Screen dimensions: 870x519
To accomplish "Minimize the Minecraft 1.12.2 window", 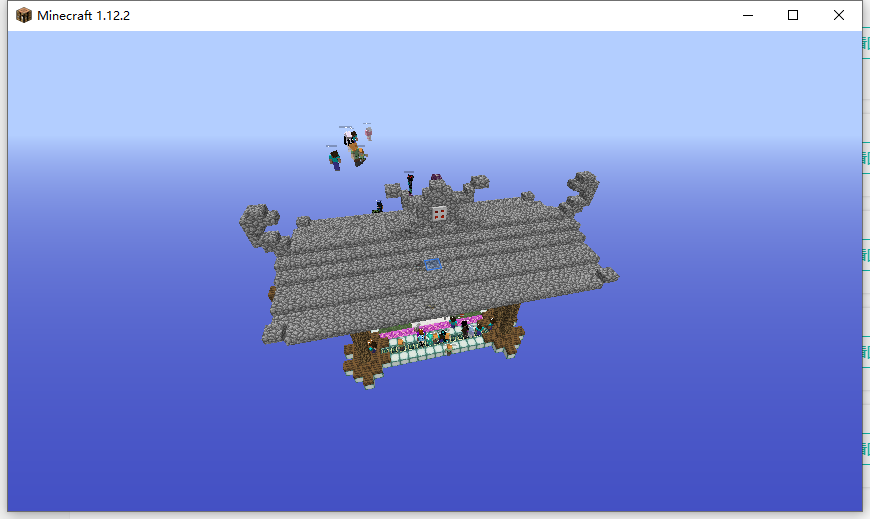I will 748,16.
